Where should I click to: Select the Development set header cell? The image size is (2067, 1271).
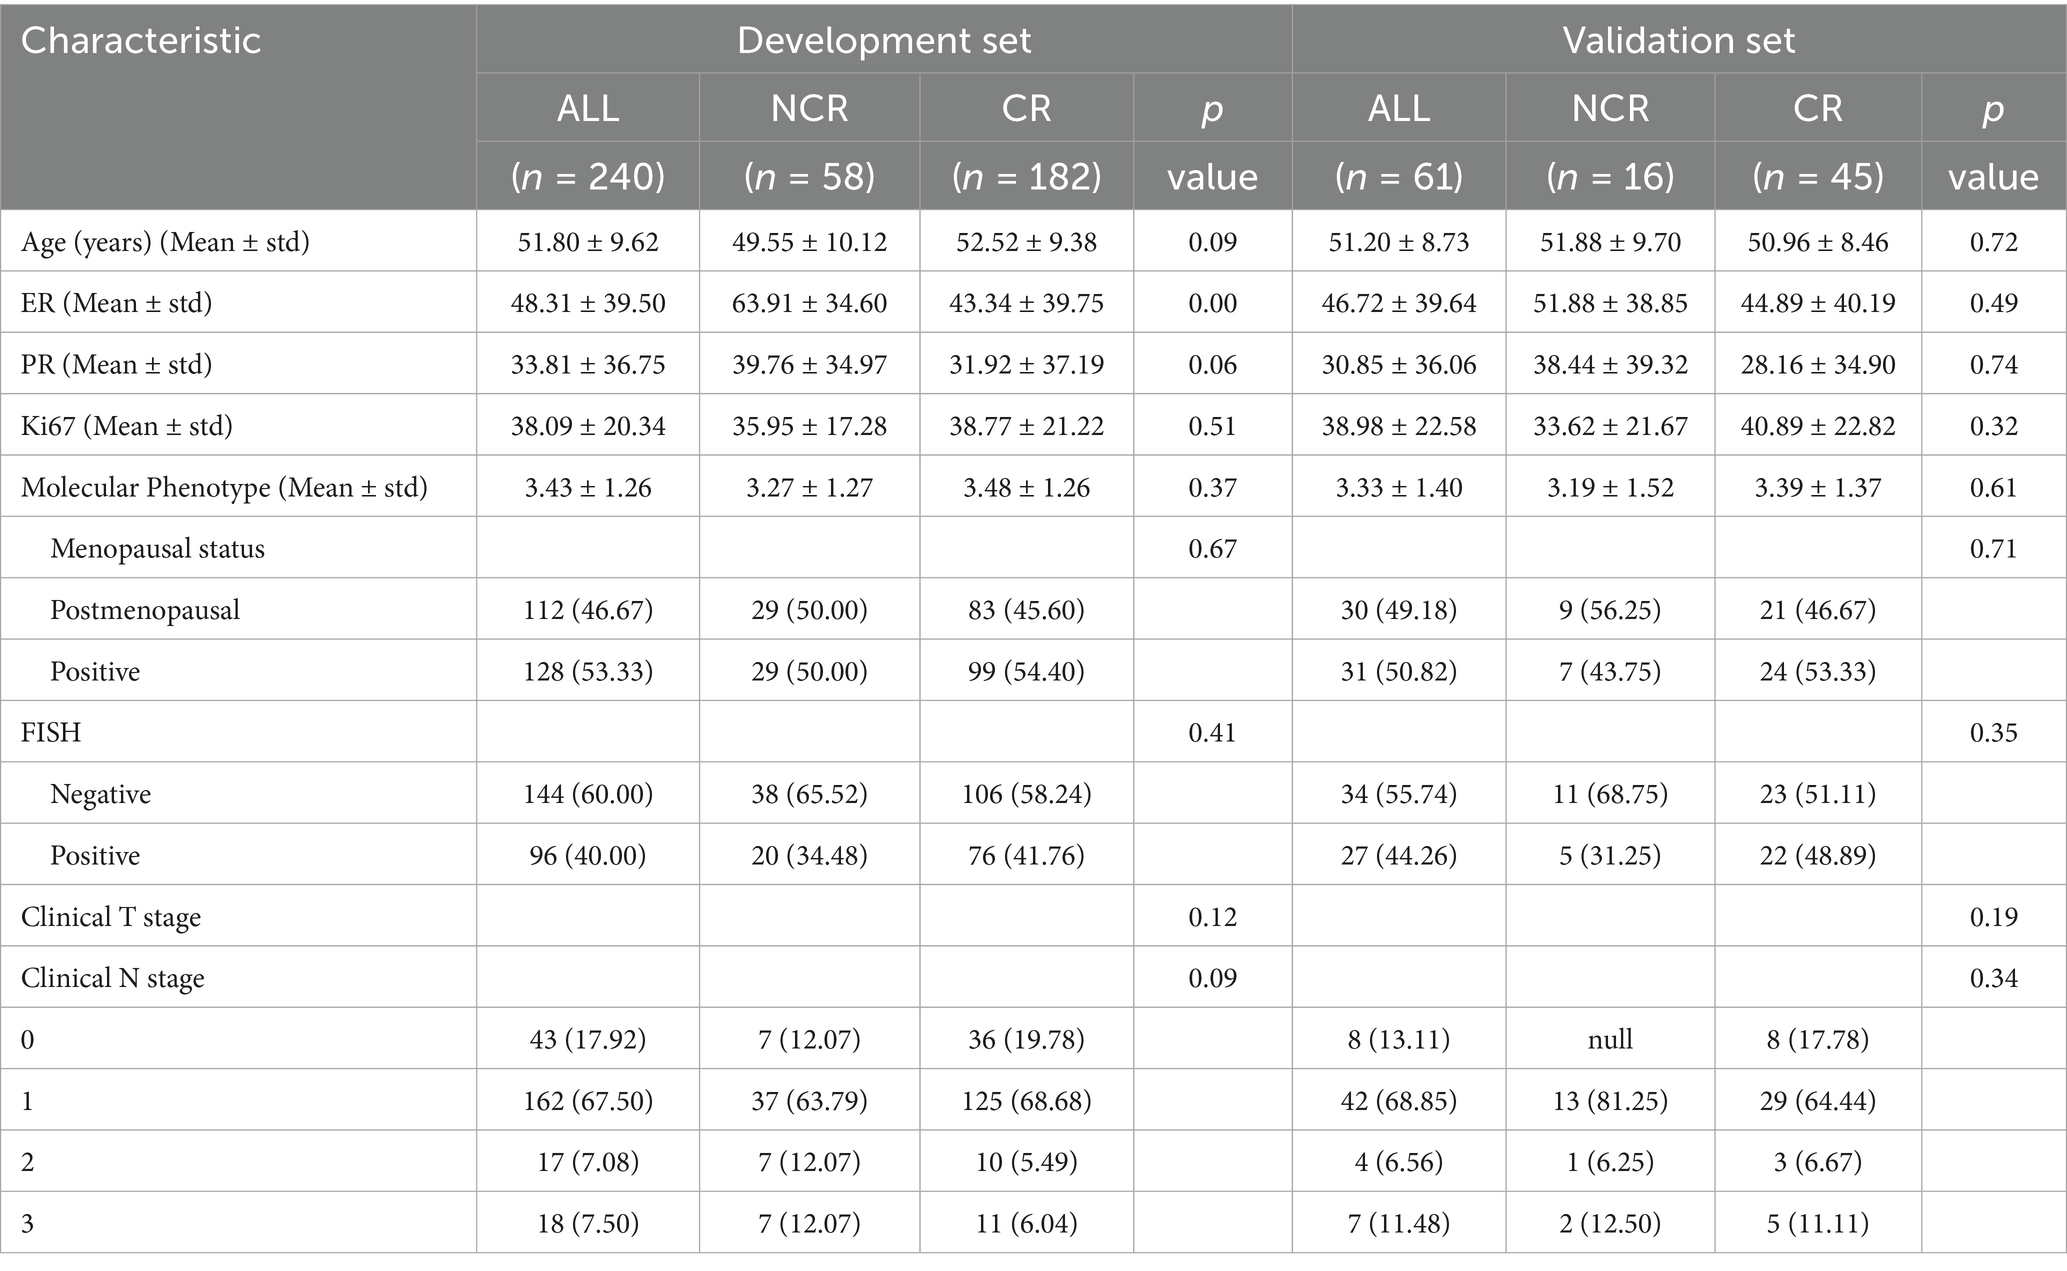point(884,41)
